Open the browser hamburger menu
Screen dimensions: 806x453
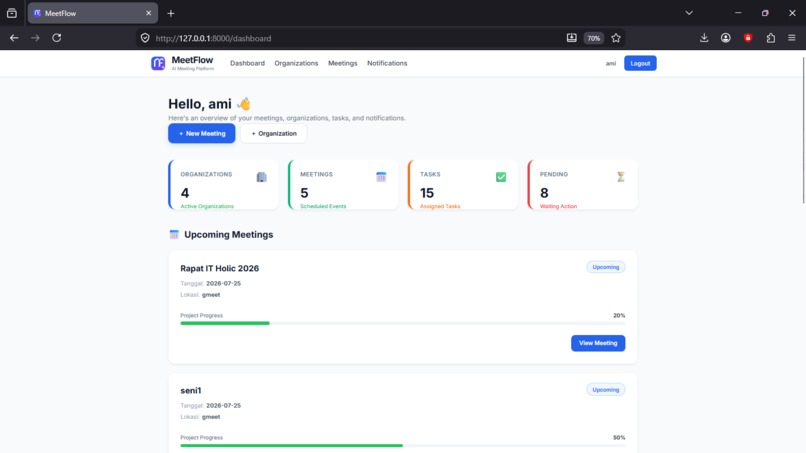(x=792, y=38)
